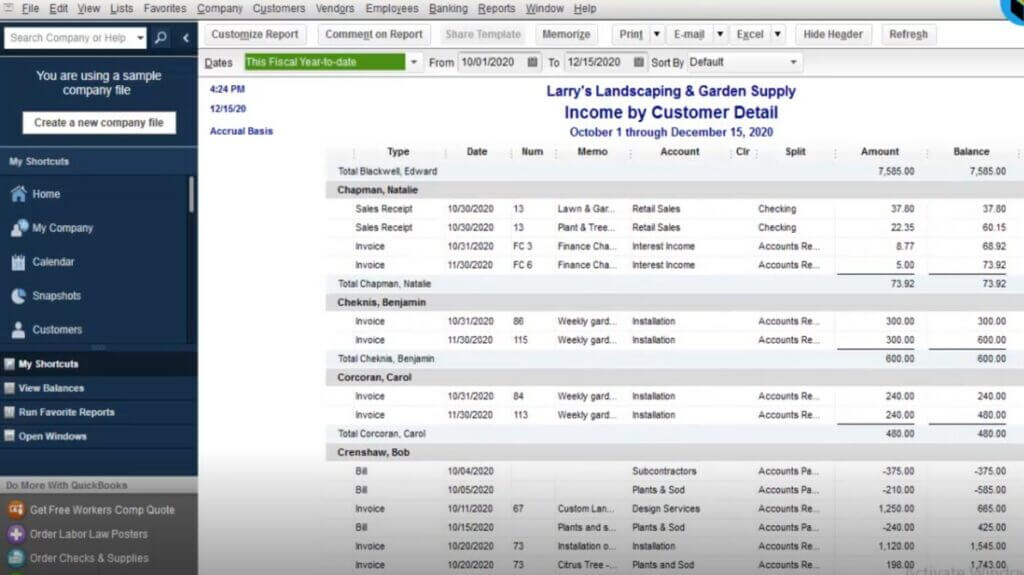The image size is (1024, 575).
Task: Click the search magnifier icon
Action: (161, 38)
